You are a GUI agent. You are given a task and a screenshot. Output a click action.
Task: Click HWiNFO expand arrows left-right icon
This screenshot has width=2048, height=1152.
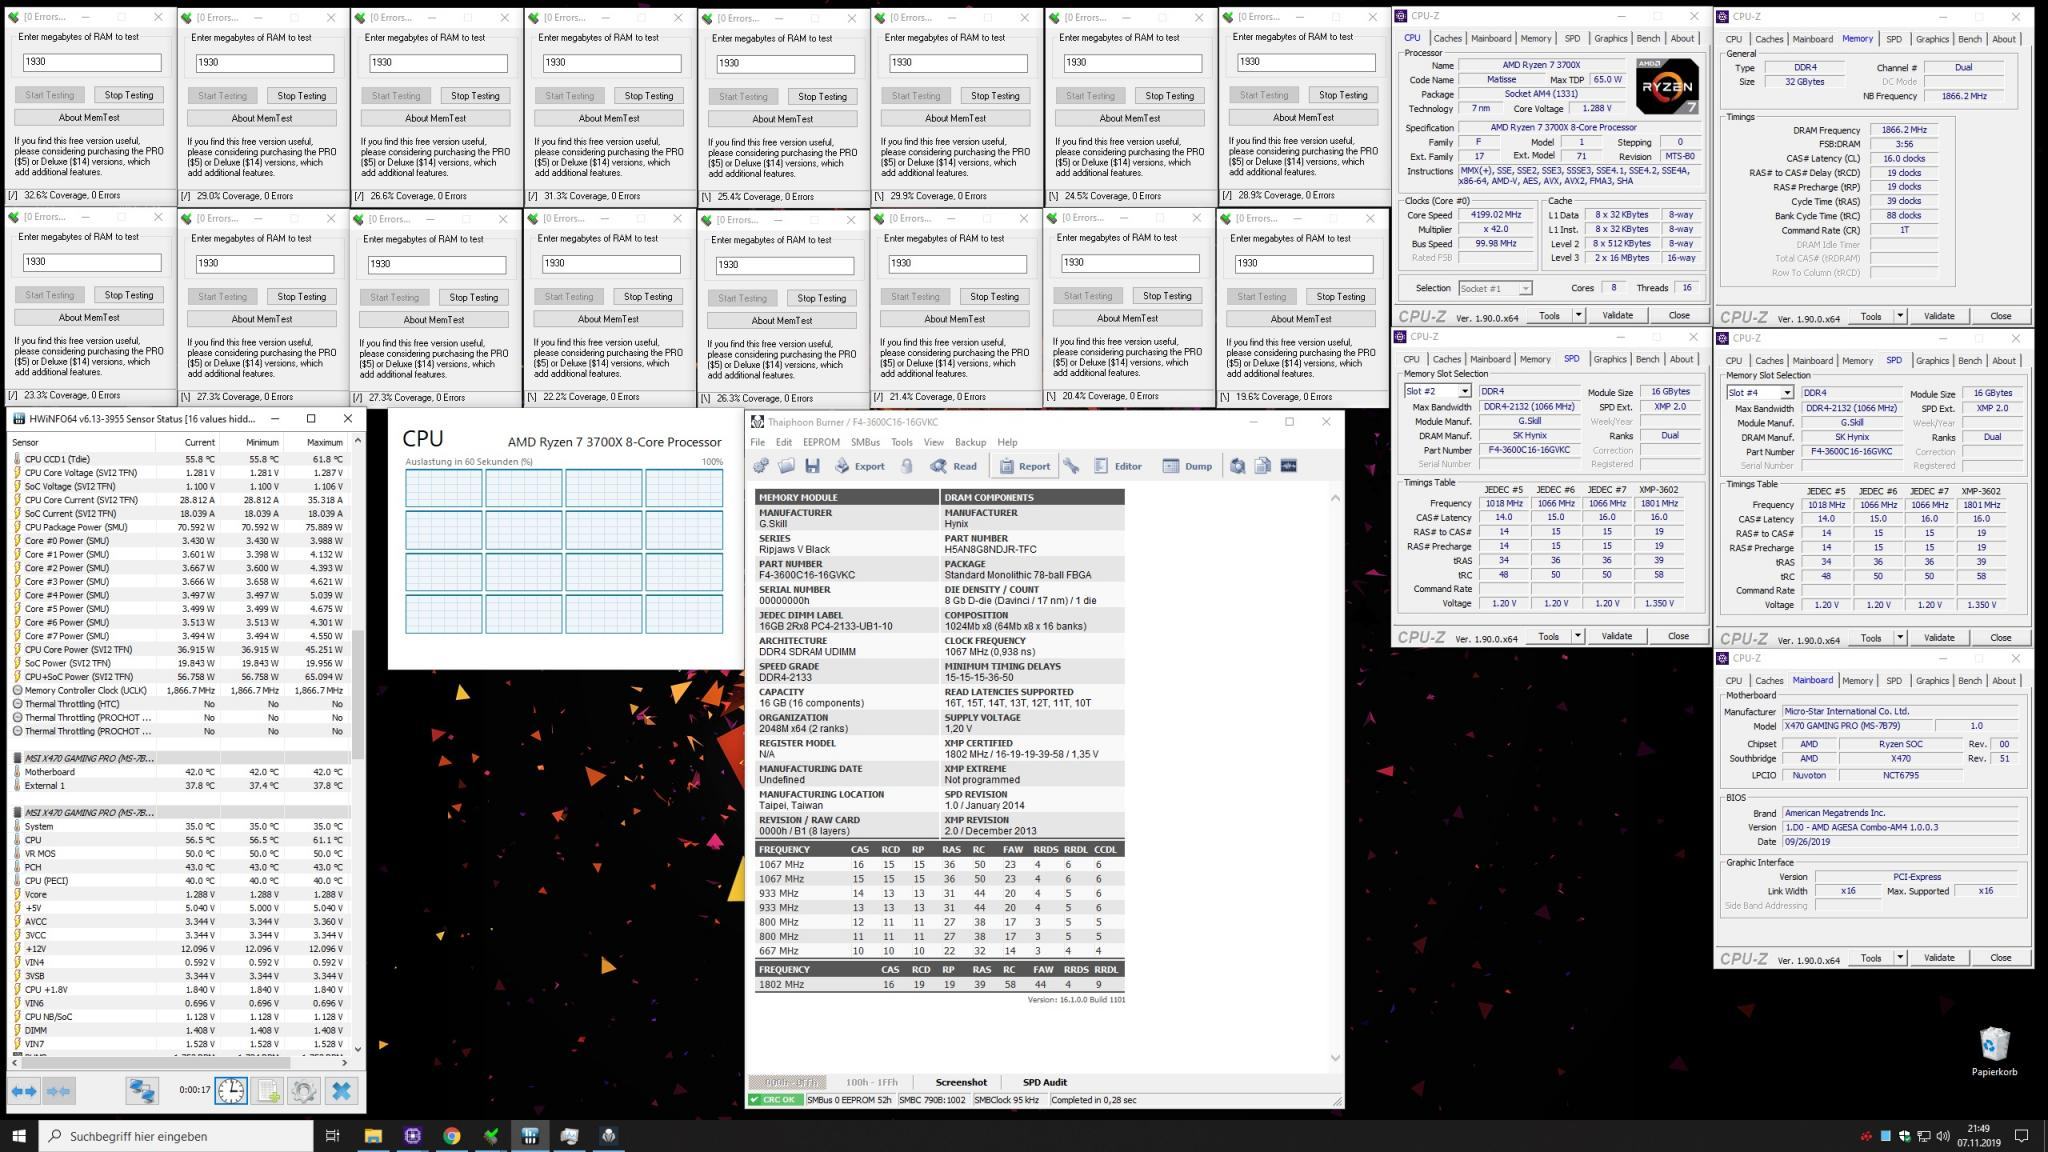click(x=25, y=1091)
